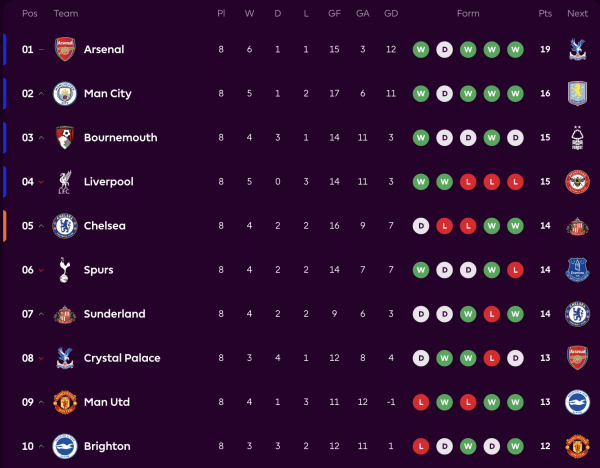Click Everton crest in Spurs' Next column
600x468 pixels.
pyautogui.click(x=577, y=269)
